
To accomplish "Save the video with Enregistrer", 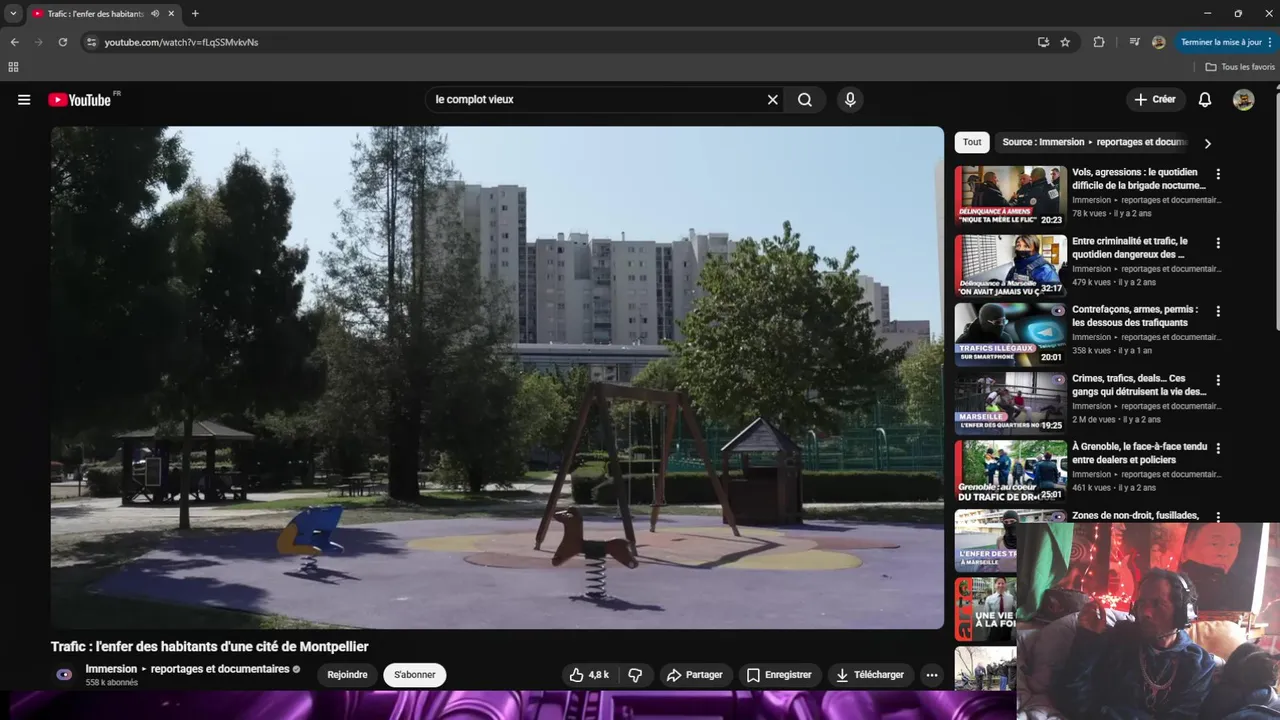I will [779, 675].
